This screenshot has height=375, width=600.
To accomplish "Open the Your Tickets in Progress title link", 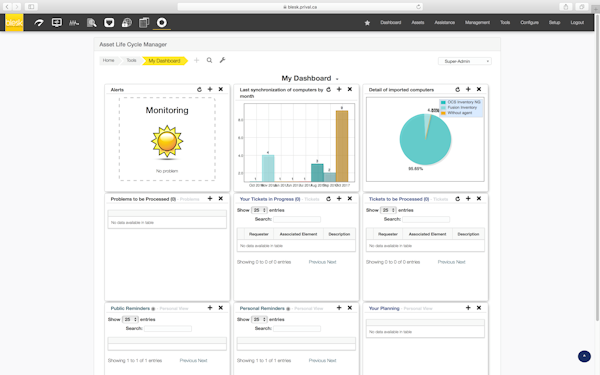I will 270,199.
